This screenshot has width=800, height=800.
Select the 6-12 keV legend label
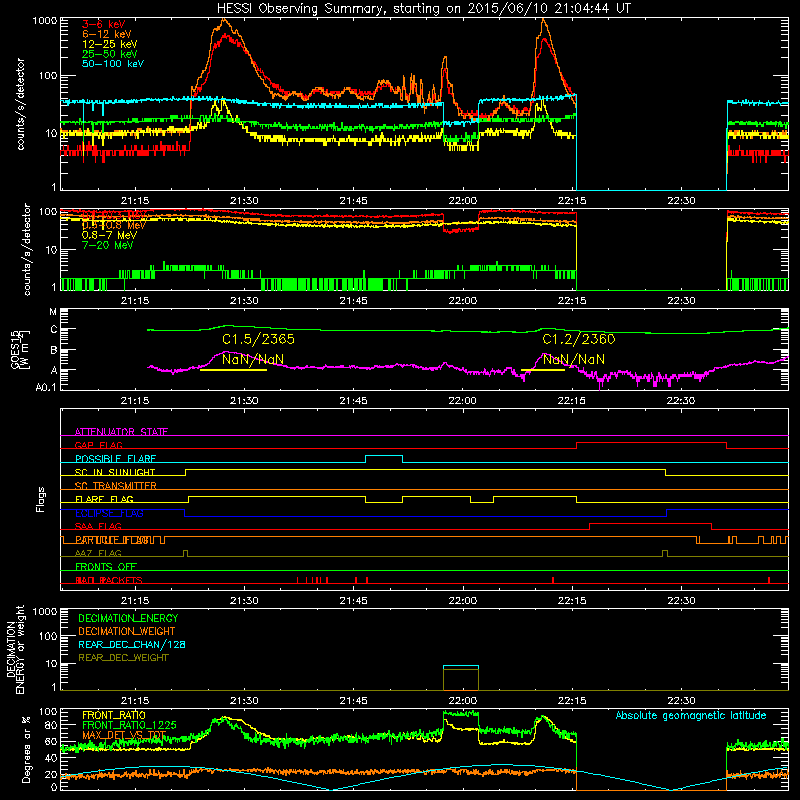coord(107,34)
